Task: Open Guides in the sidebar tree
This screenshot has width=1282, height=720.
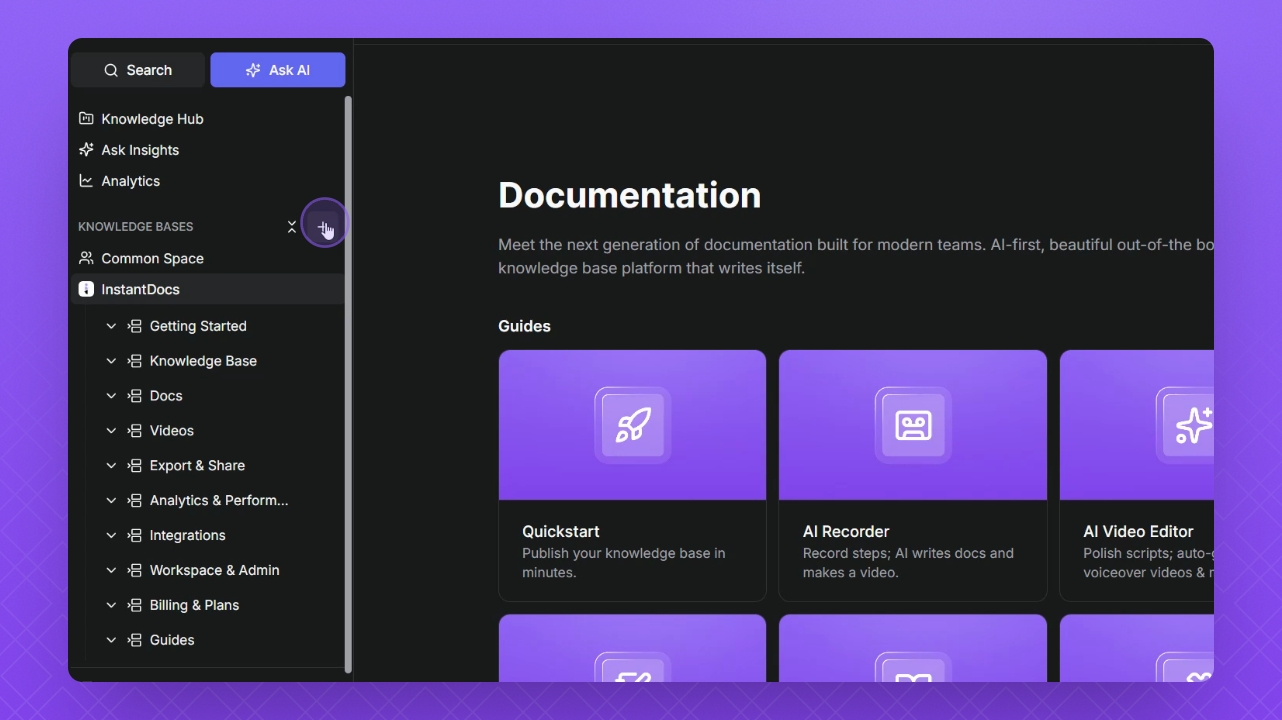Action: coord(172,641)
